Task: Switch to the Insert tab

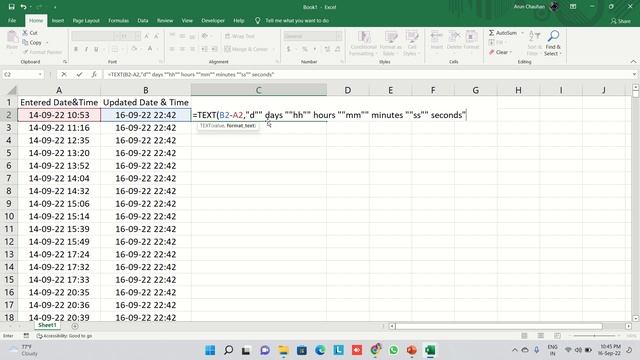Action: (58, 20)
